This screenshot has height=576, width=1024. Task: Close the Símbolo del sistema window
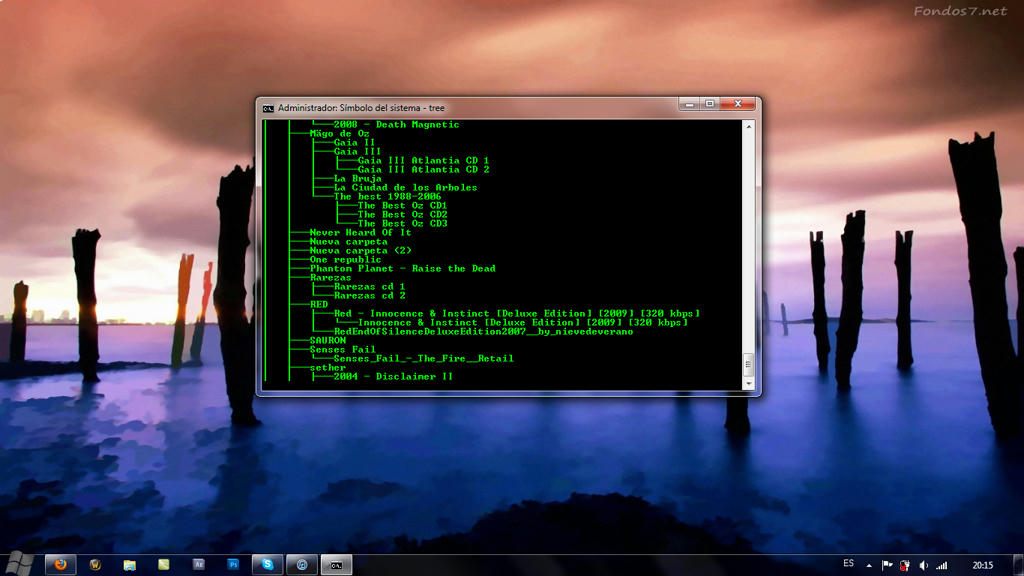(738, 104)
